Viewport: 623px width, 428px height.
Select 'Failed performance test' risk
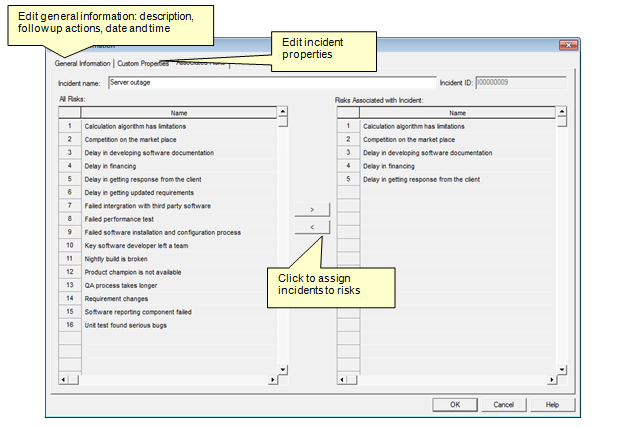point(179,219)
